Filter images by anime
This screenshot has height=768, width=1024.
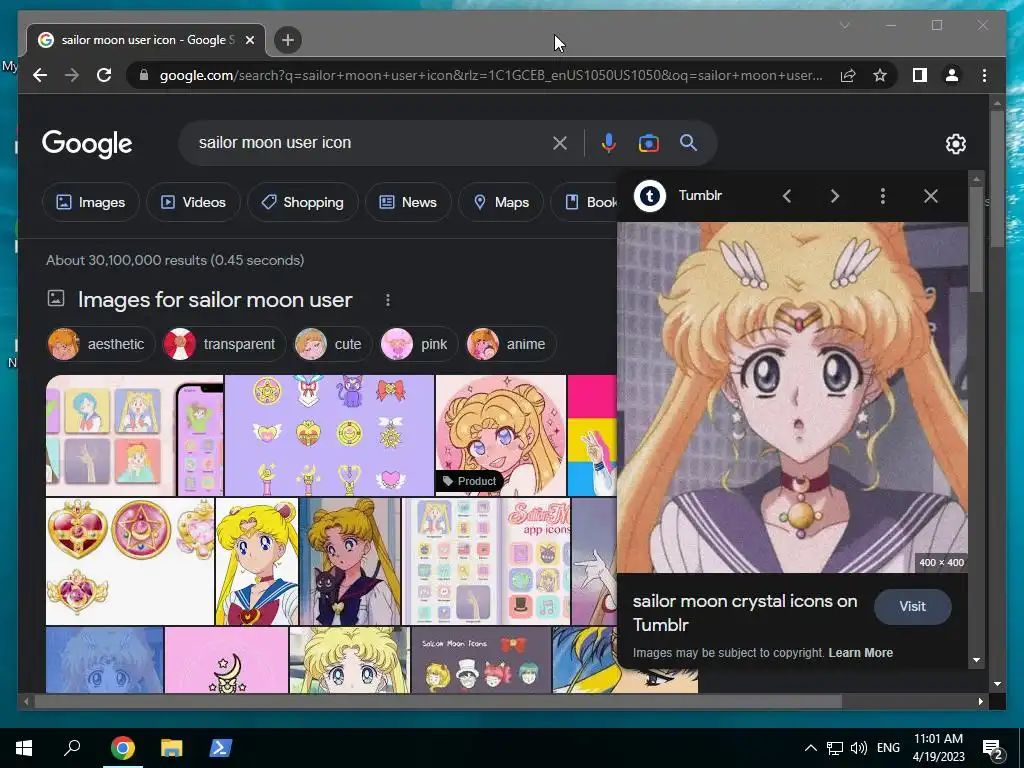tap(510, 344)
